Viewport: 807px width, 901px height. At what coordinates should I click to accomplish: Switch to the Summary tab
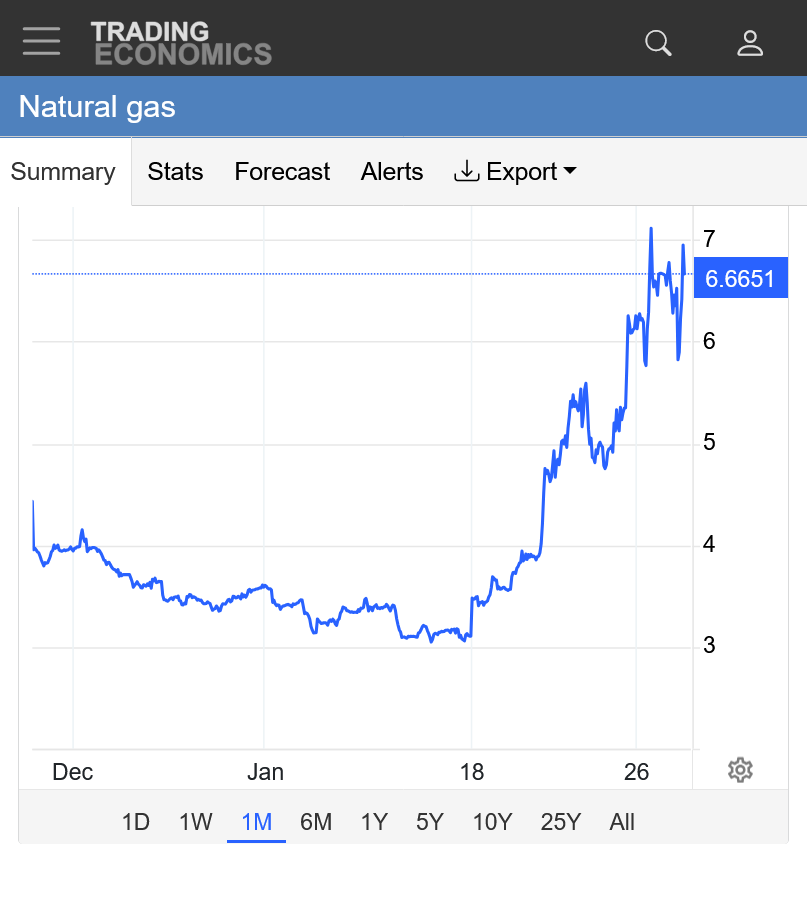click(x=63, y=172)
